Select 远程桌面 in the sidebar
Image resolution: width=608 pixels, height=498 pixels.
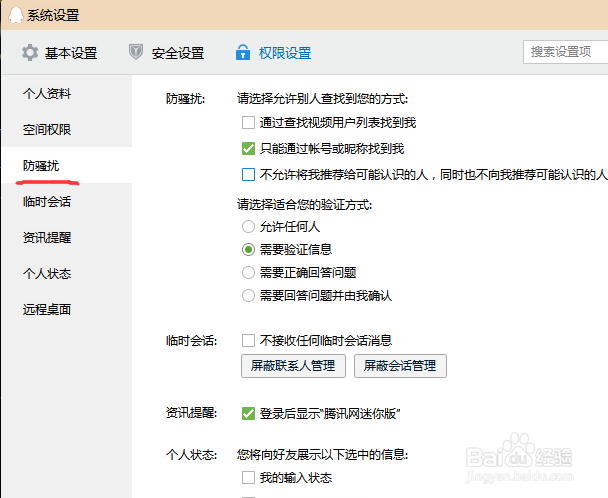pyautogui.click(x=47, y=310)
